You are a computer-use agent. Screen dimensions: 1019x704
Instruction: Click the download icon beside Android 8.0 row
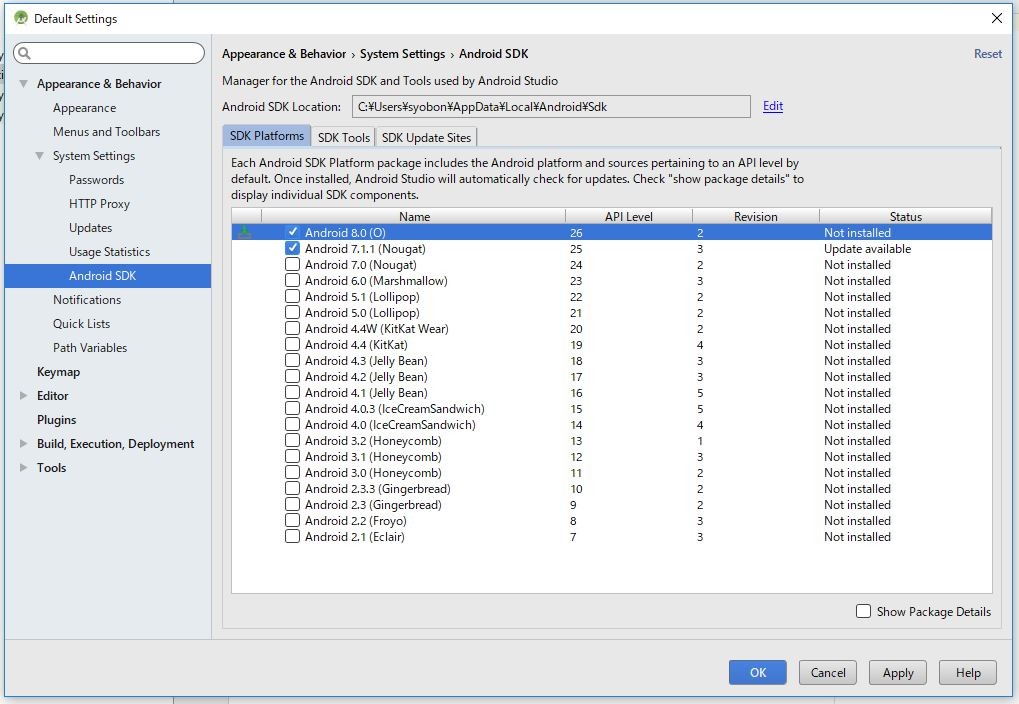244,232
